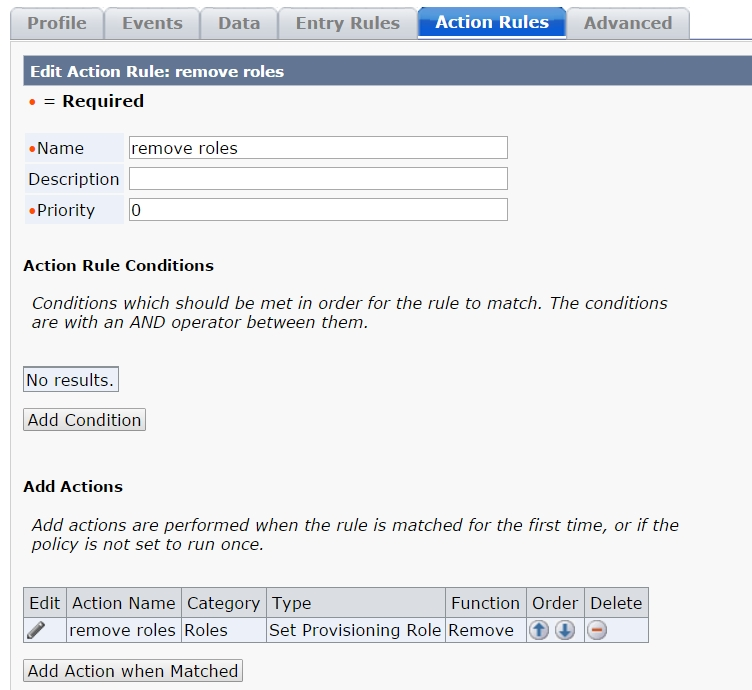Switch to the Events tab
Image resolution: width=752 pixels, height=690 pixels.
click(152, 22)
